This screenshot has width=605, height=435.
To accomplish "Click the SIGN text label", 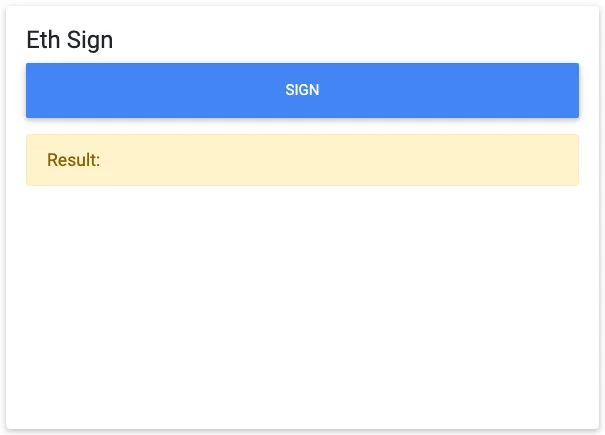I will [x=302, y=90].
